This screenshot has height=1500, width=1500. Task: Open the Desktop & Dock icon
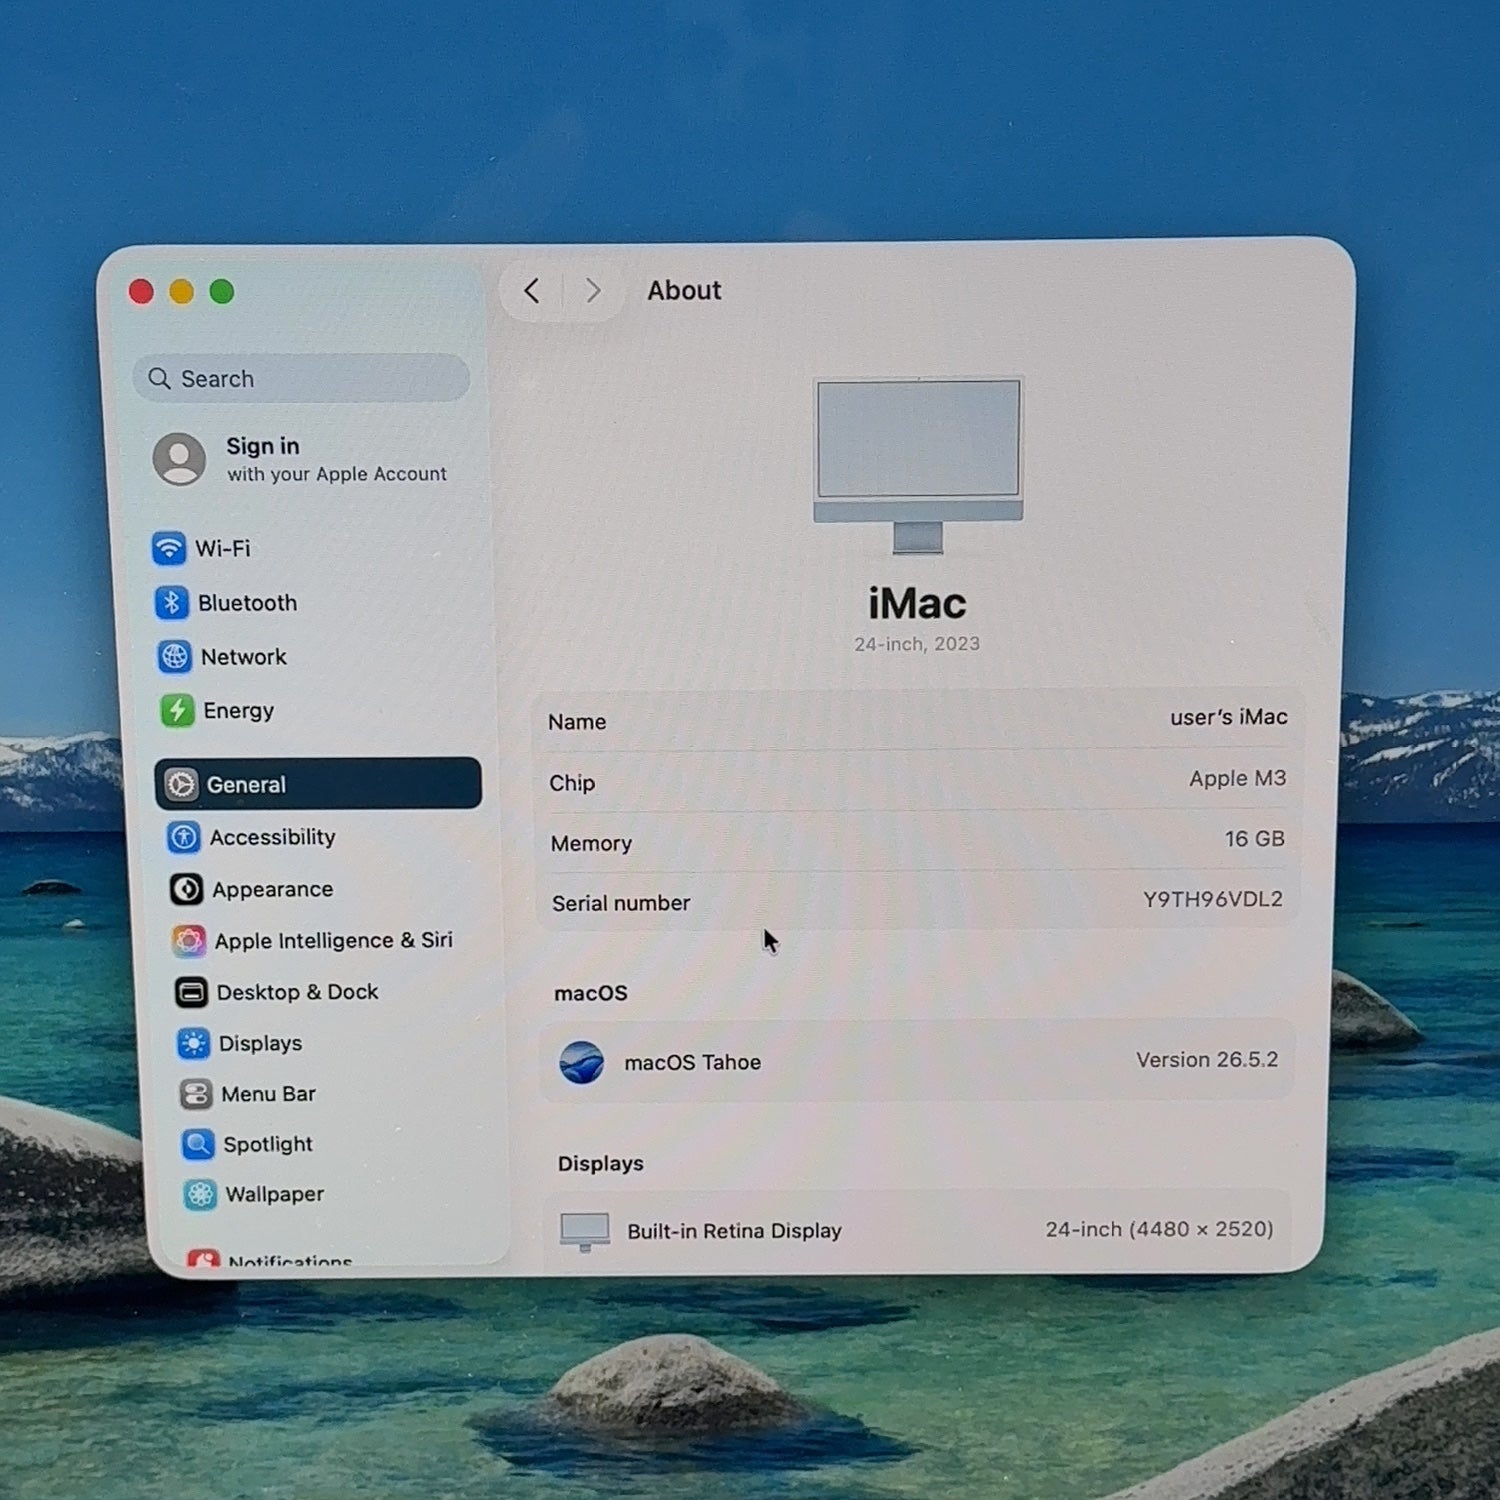[x=191, y=992]
